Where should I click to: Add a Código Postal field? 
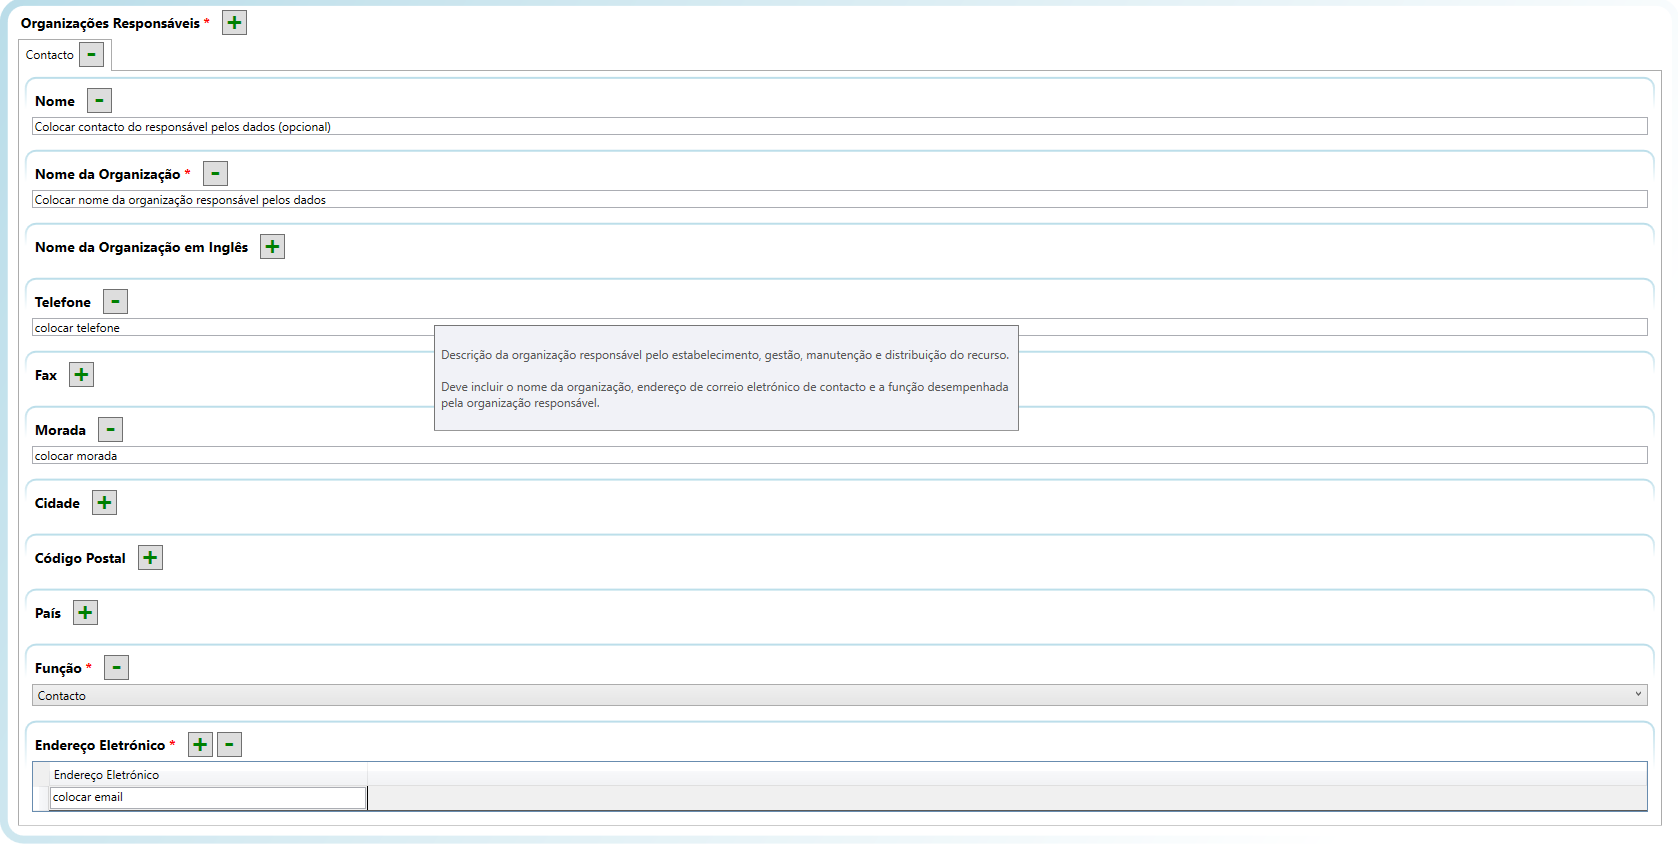pos(150,558)
